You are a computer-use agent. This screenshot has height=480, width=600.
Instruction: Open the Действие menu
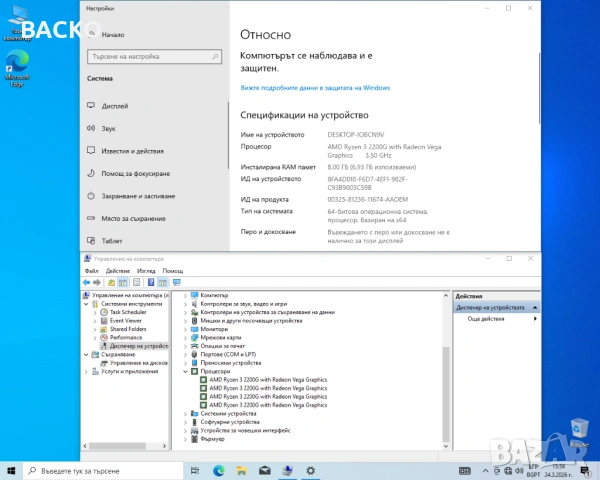click(117, 270)
